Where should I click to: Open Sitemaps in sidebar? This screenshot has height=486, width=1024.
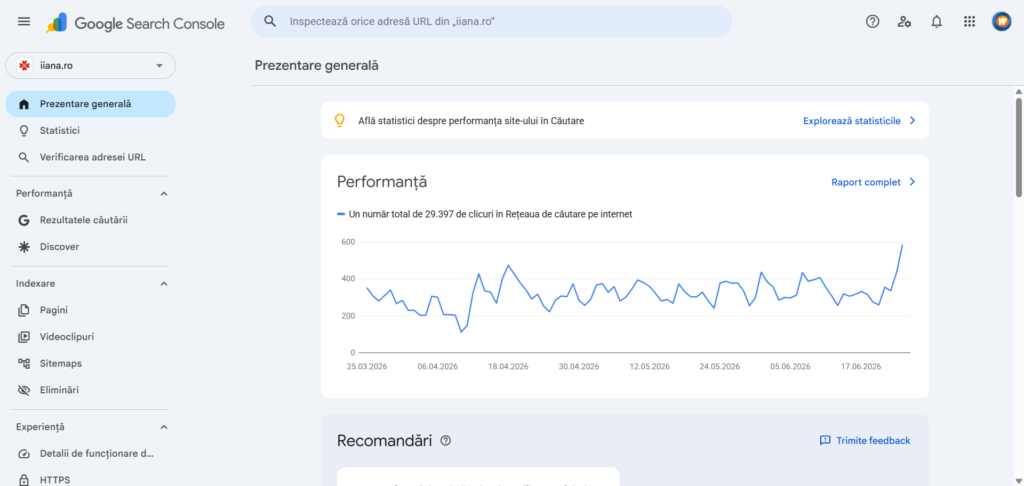[x=90, y=363]
